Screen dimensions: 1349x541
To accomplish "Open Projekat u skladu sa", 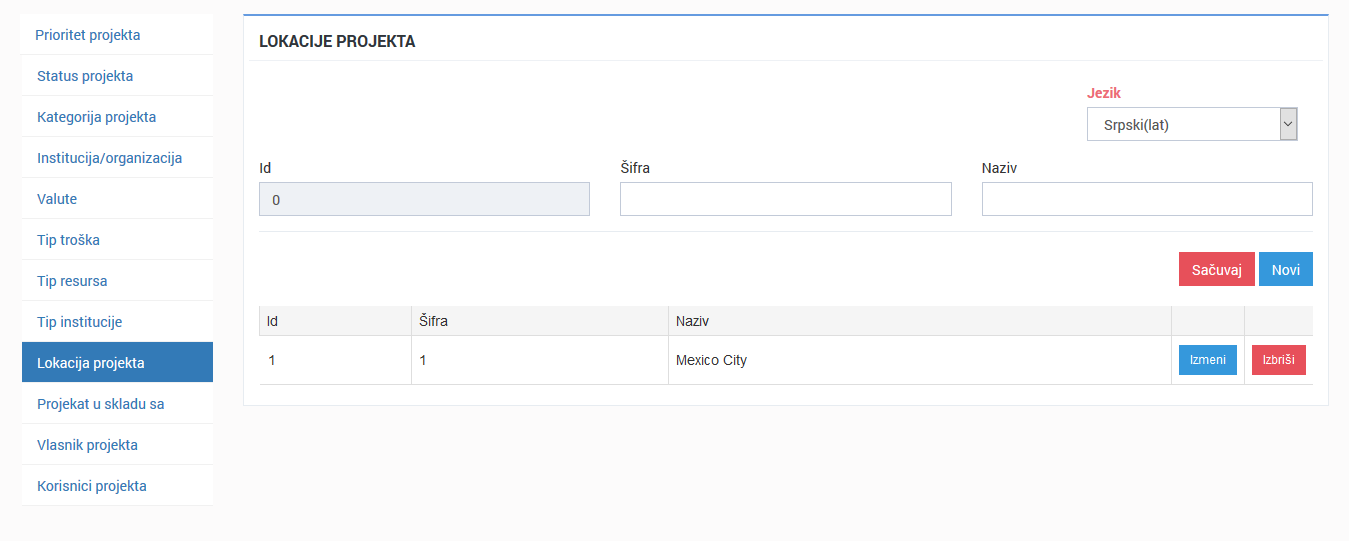I will (x=100, y=404).
